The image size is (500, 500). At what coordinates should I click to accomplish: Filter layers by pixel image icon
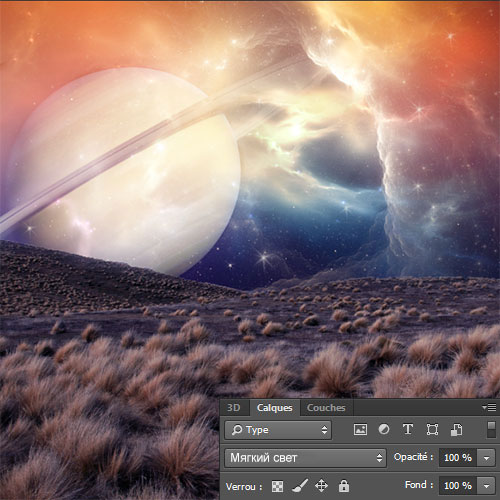360,429
